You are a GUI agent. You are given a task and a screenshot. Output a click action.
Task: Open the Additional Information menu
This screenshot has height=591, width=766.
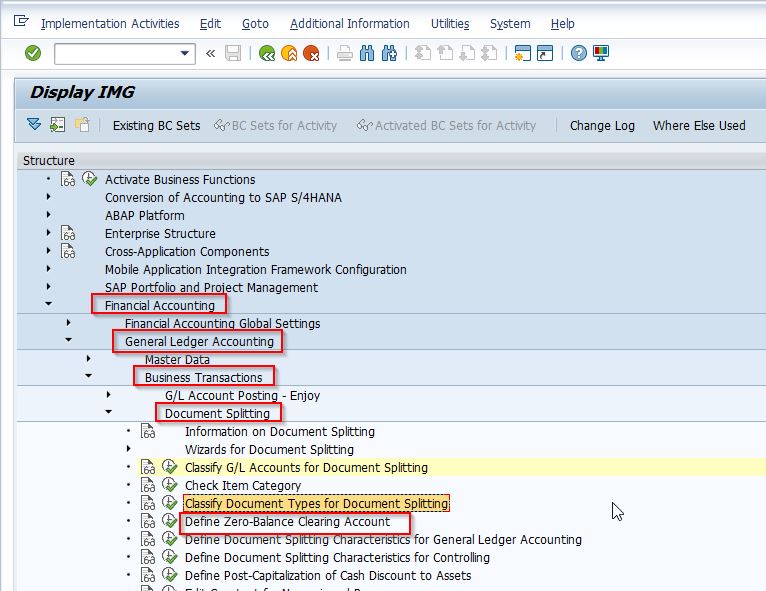tap(349, 23)
